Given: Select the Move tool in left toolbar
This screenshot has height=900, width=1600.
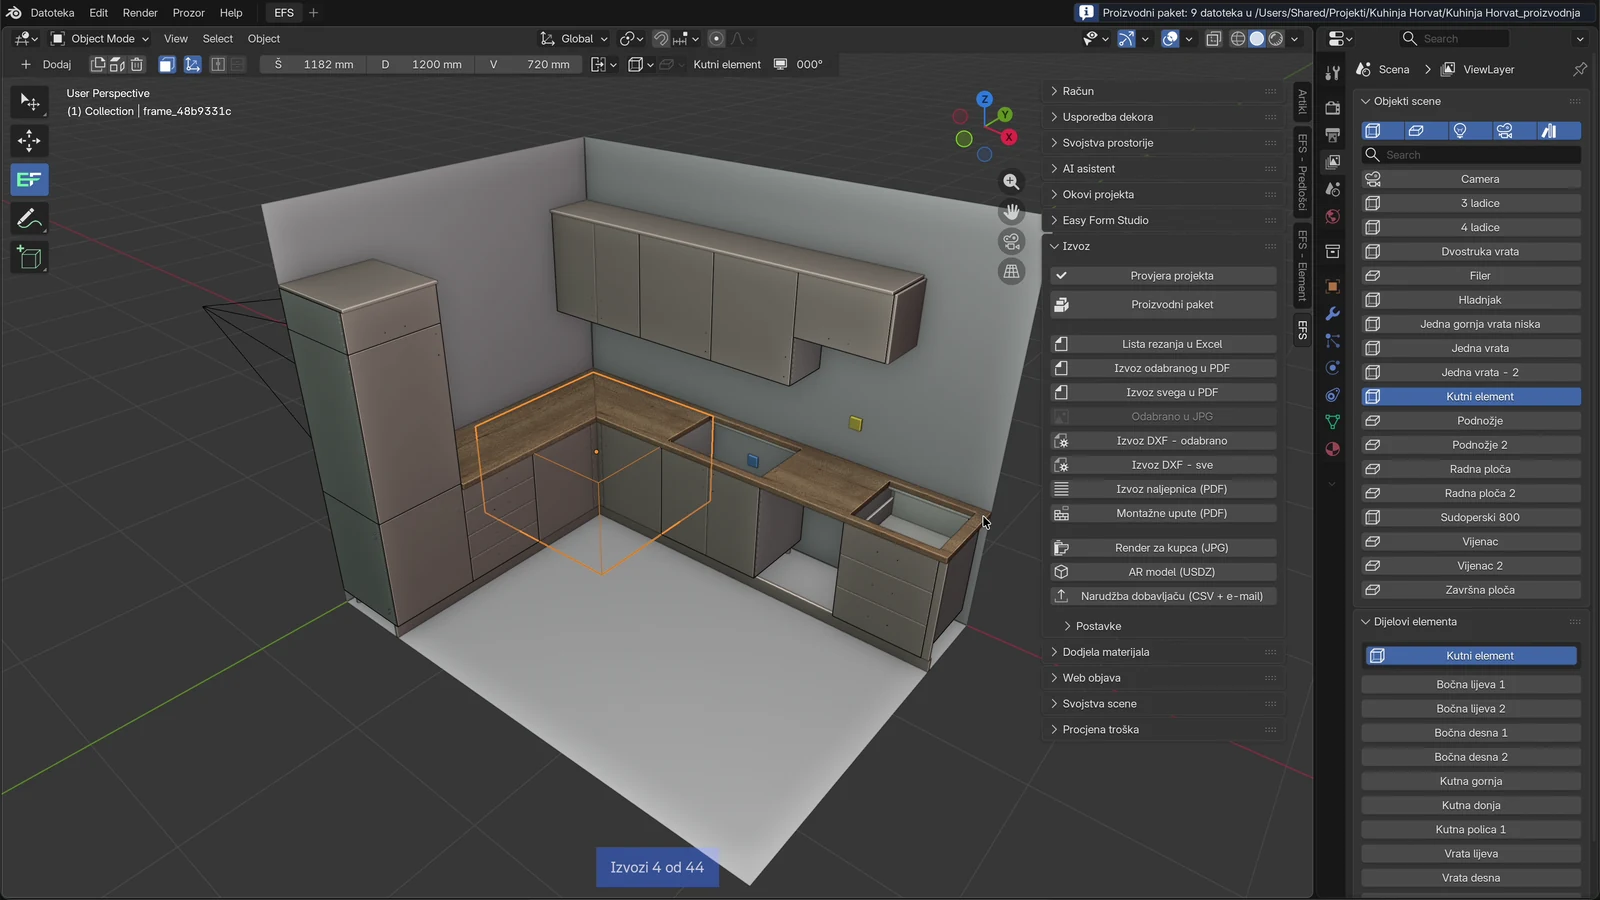Looking at the screenshot, I should point(29,141).
